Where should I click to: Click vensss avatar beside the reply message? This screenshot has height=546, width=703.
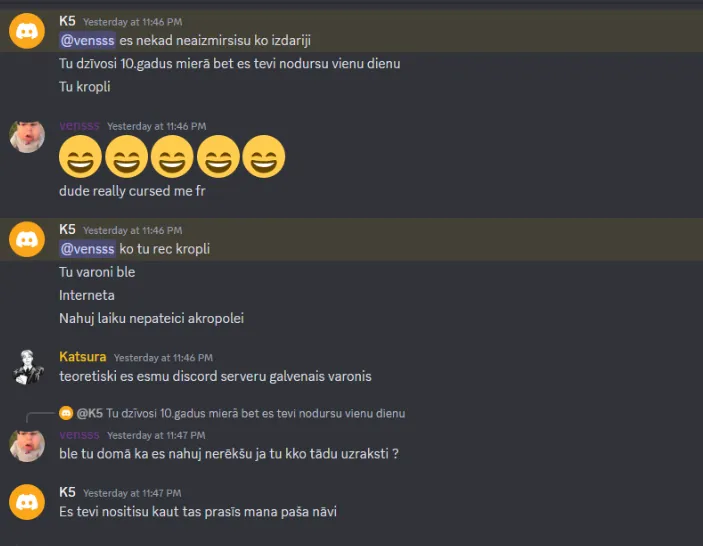(x=27, y=445)
